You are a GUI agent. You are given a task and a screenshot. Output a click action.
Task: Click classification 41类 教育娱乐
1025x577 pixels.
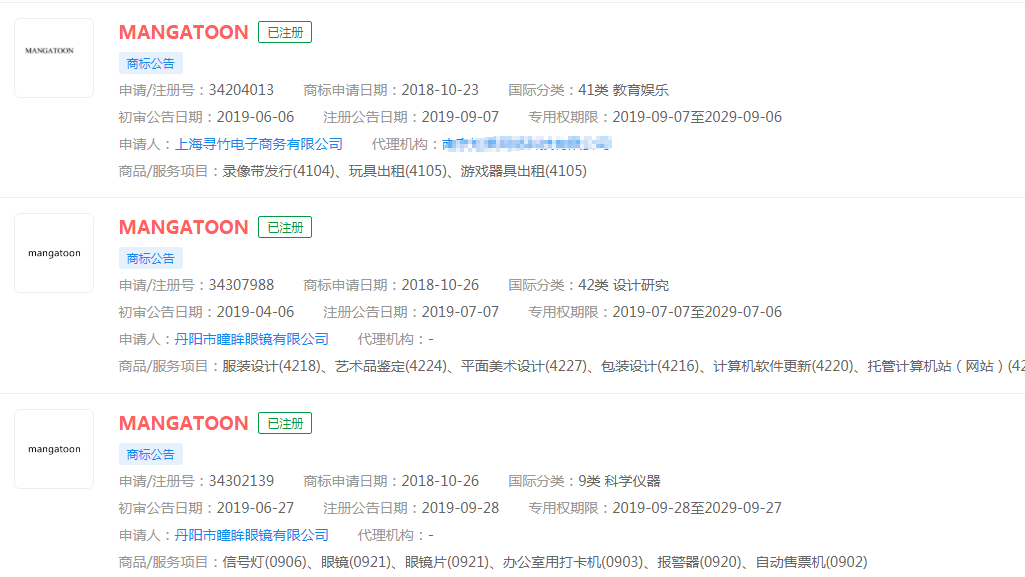tap(624, 90)
